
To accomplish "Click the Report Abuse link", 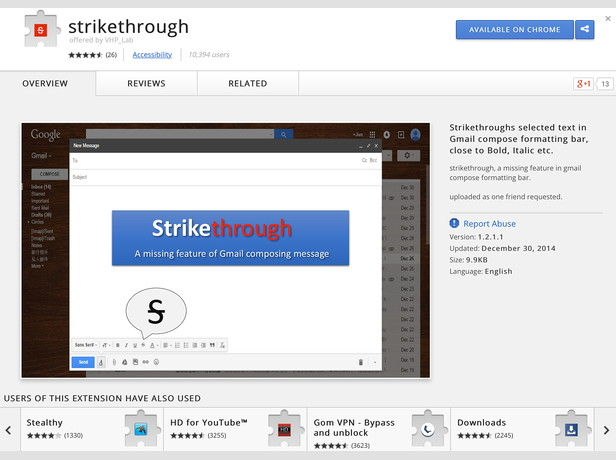I will click(490, 224).
